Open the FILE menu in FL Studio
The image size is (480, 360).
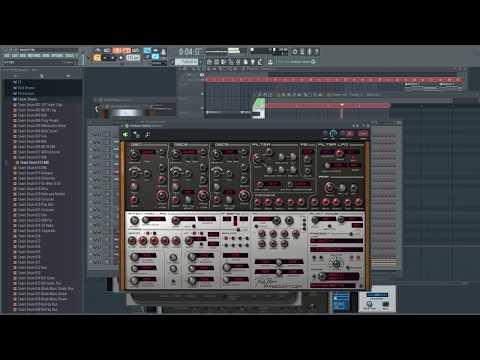[x=7, y=55]
